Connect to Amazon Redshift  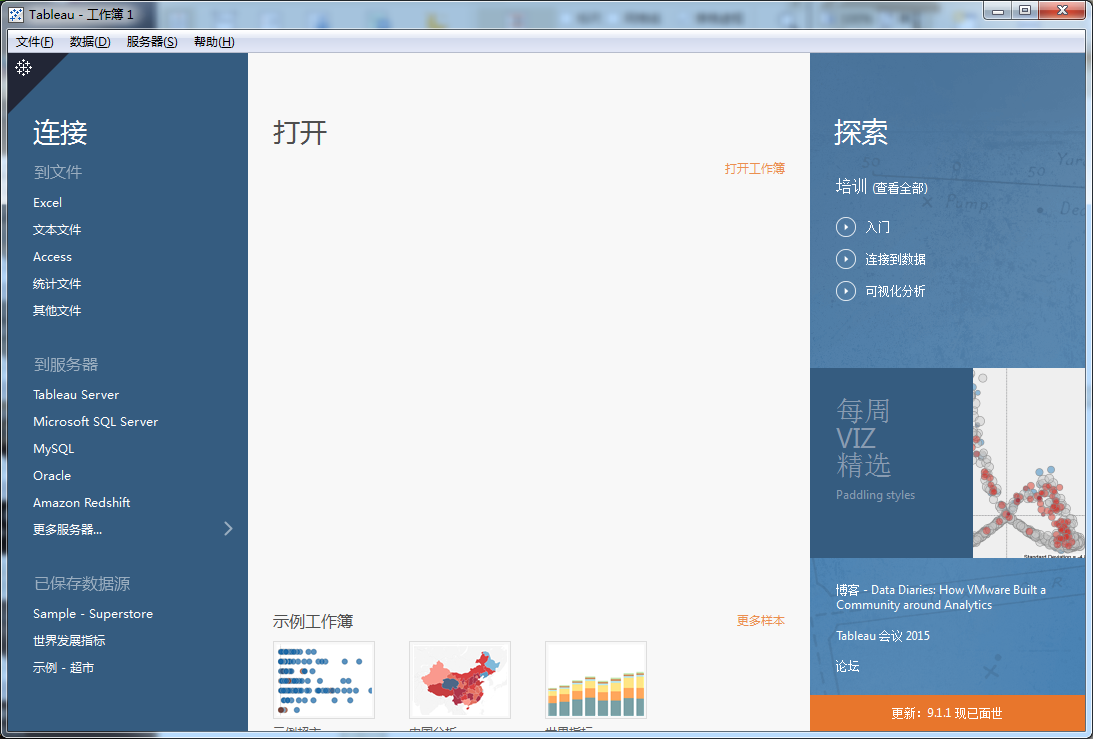tap(82, 503)
